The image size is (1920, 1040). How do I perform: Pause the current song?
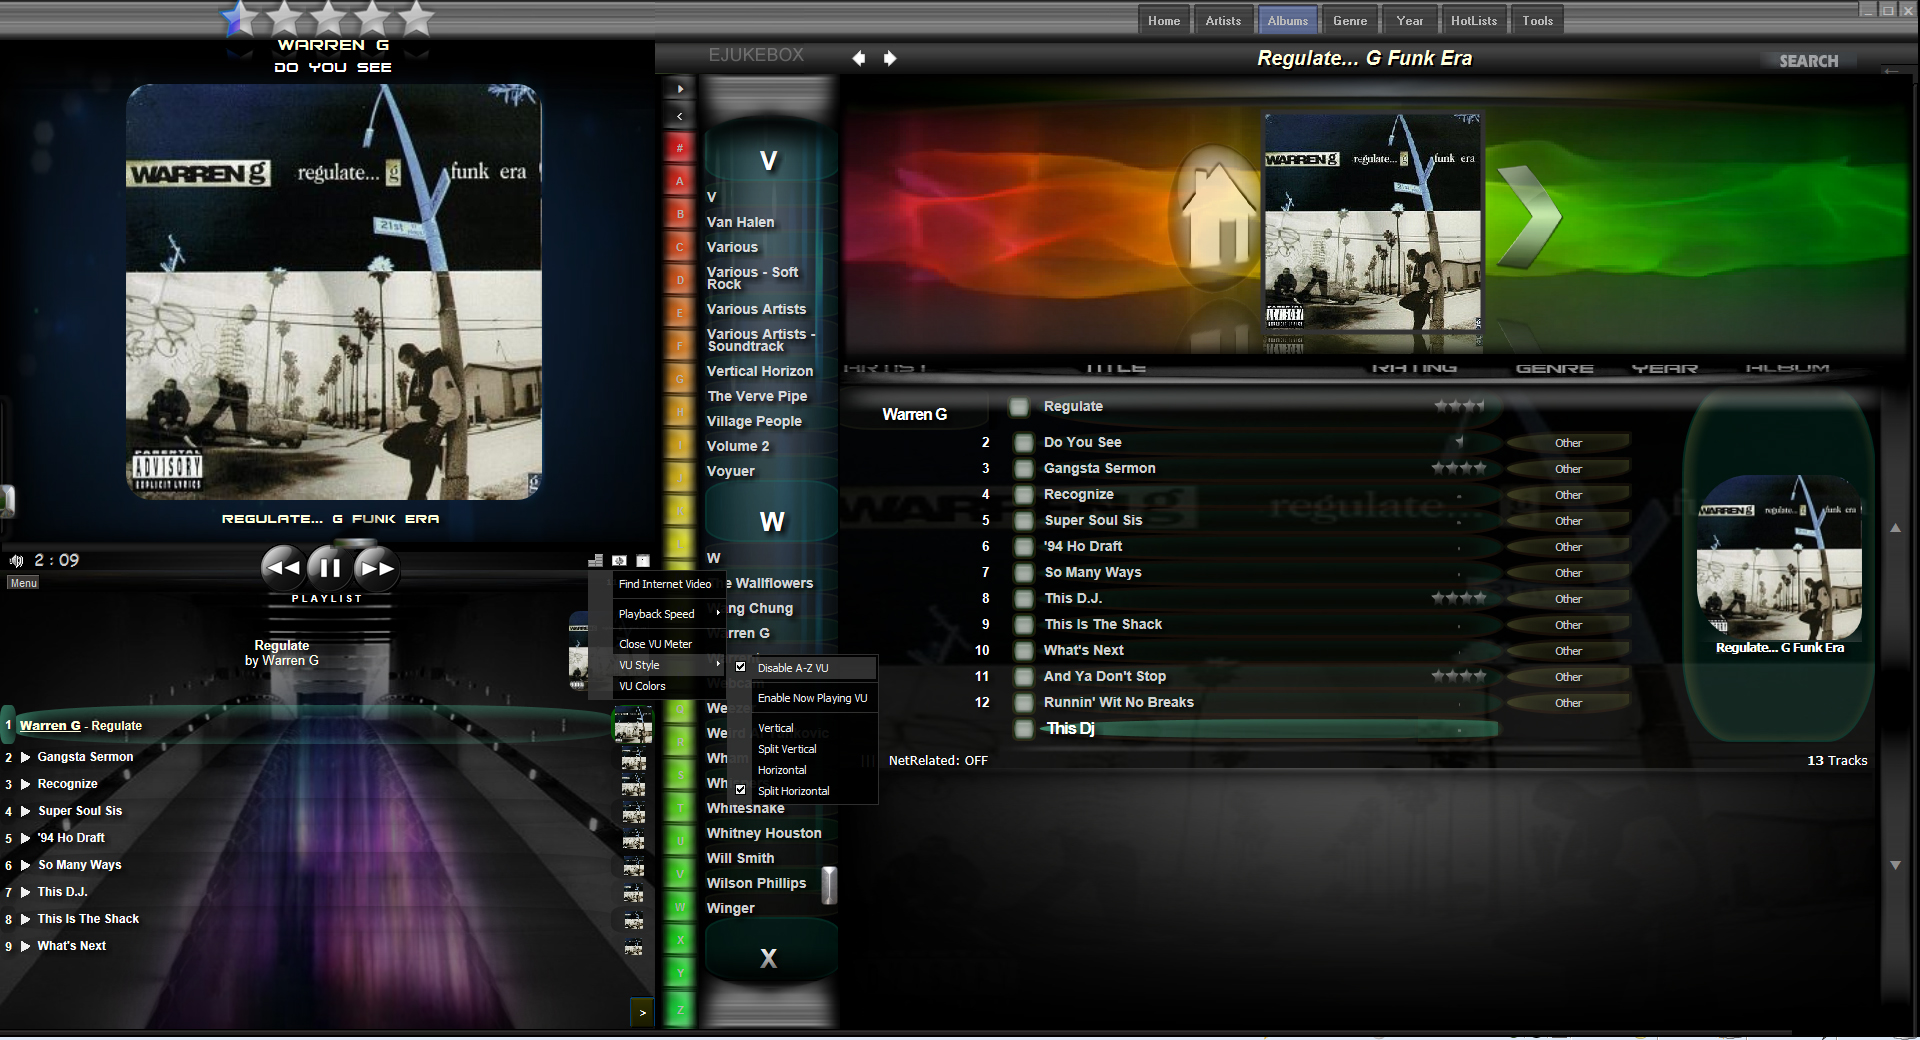pyautogui.click(x=329, y=568)
